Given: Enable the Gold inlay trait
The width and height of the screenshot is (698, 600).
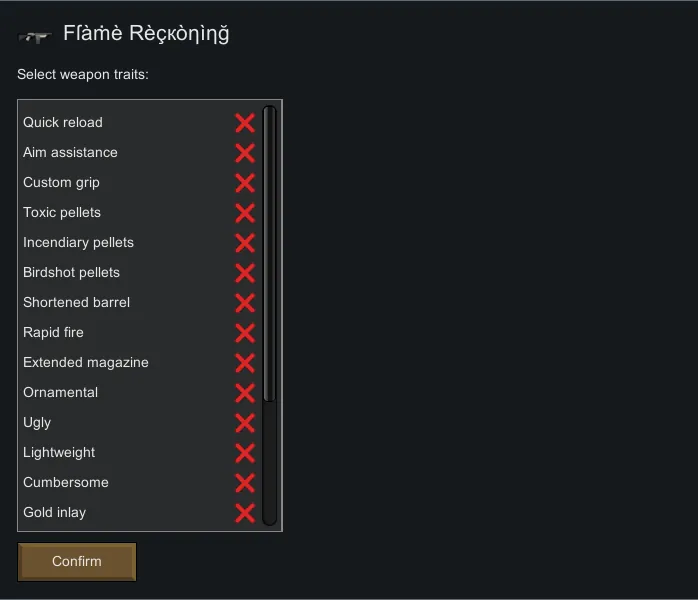Looking at the screenshot, I should [245, 513].
